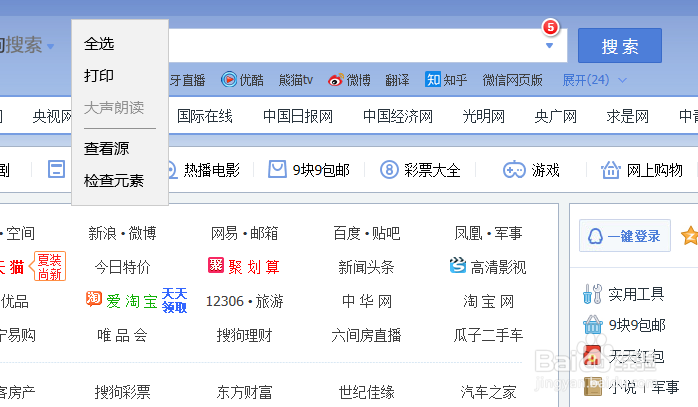This screenshot has width=698, height=407.
Task: Visit 光明网 link
Action: (x=483, y=117)
